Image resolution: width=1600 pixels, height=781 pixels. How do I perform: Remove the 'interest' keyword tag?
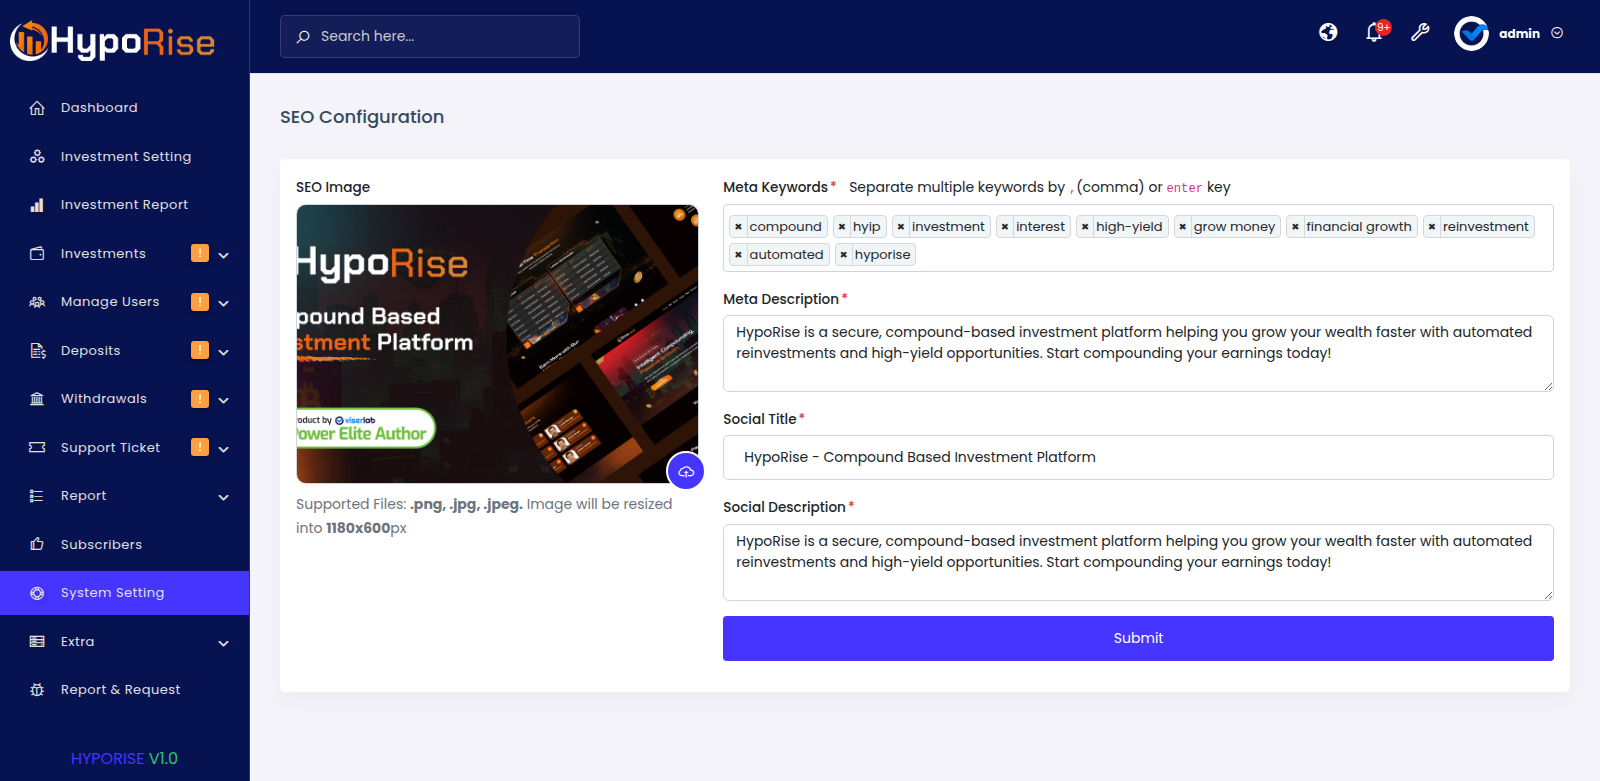point(1005,227)
